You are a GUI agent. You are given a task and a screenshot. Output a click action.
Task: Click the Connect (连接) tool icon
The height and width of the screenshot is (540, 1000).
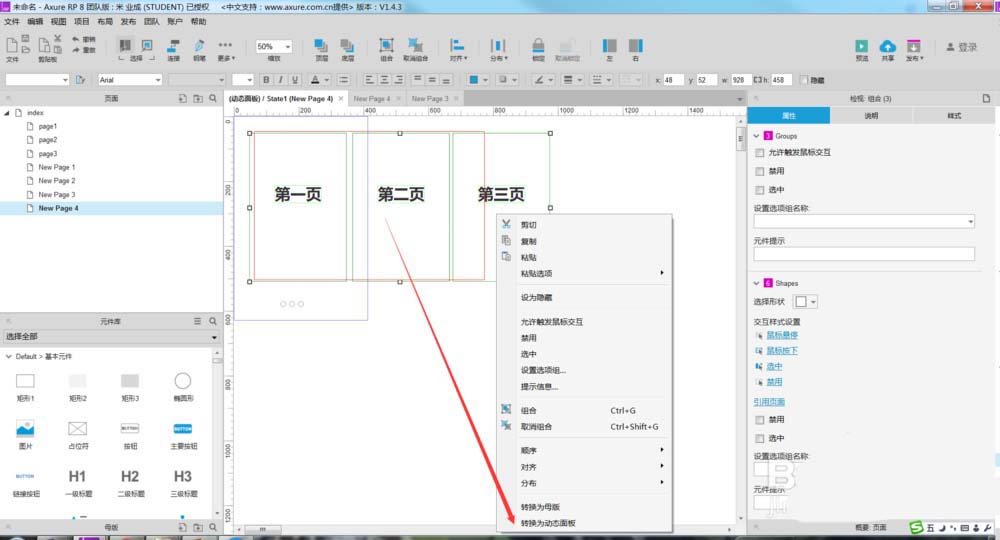click(x=173, y=46)
